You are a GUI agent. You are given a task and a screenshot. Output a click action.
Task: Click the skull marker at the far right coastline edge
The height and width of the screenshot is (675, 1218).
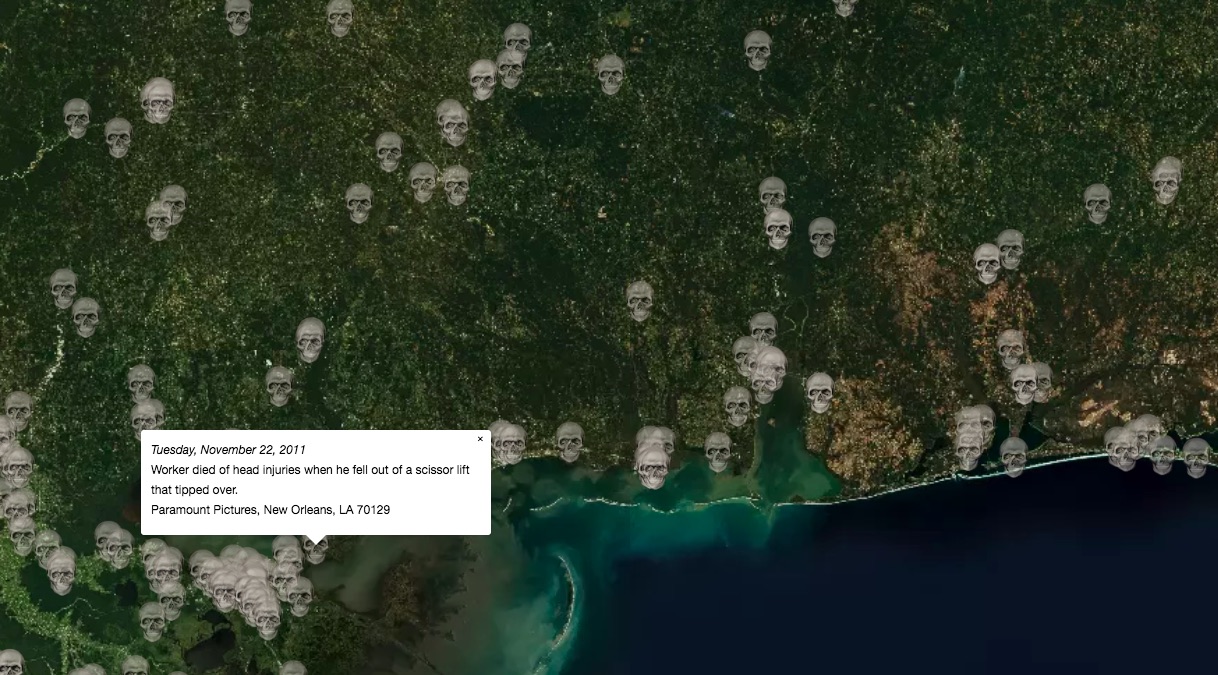point(1196,457)
